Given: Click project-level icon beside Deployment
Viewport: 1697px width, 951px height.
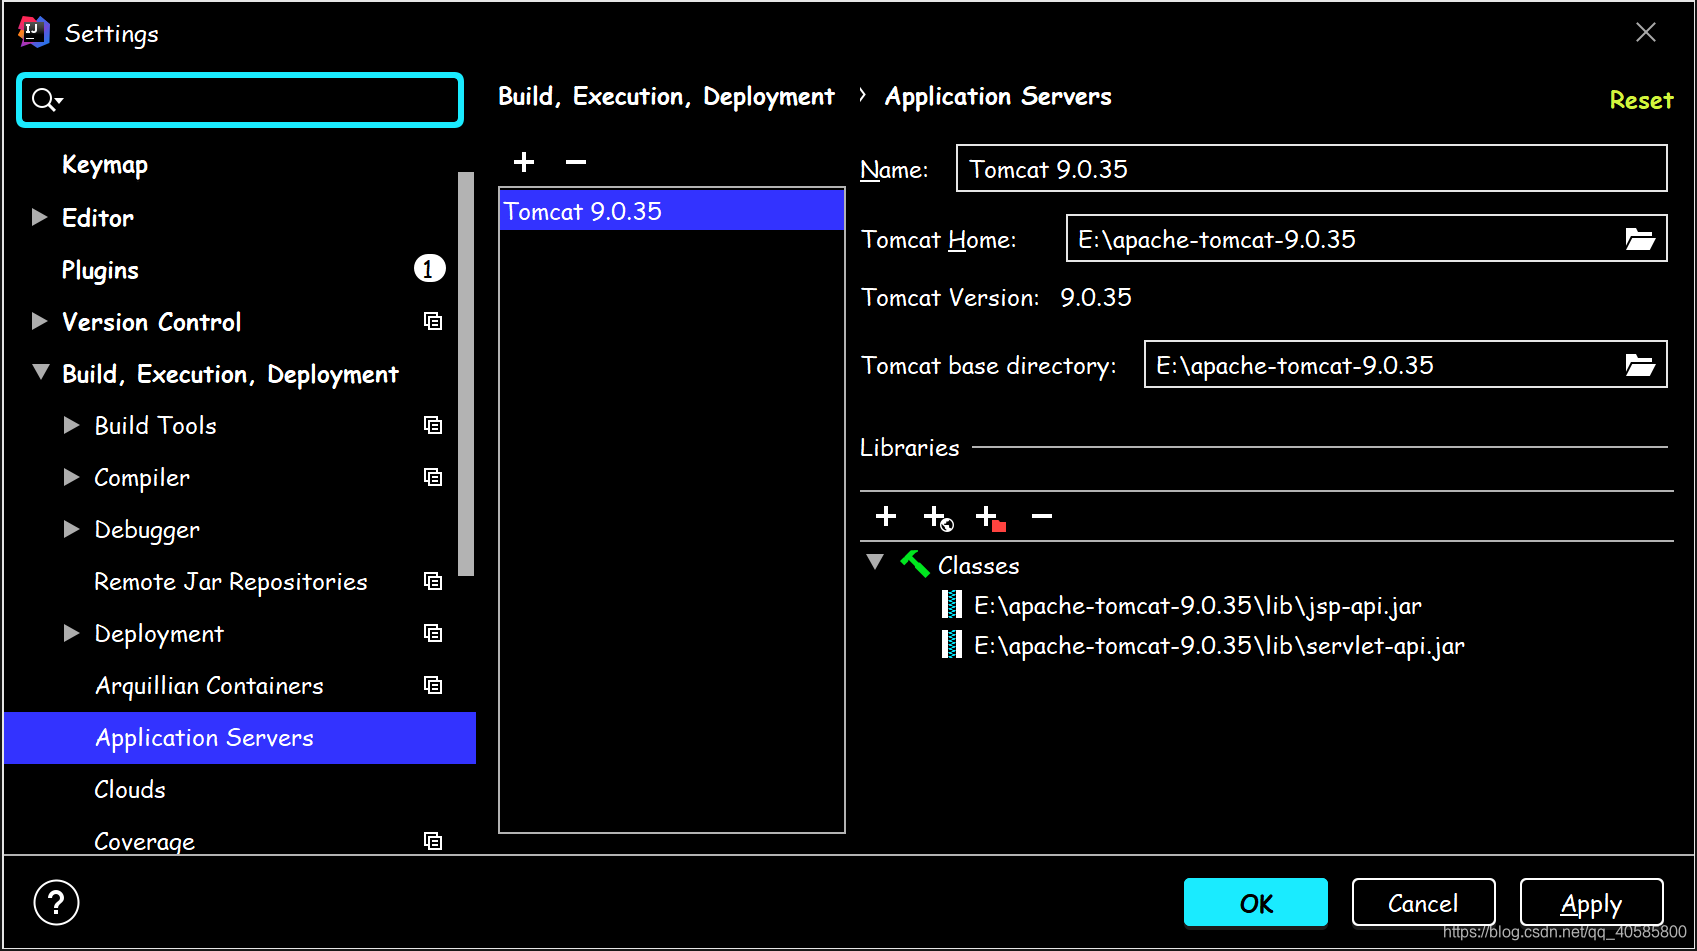Looking at the screenshot, I should [433, 633].
